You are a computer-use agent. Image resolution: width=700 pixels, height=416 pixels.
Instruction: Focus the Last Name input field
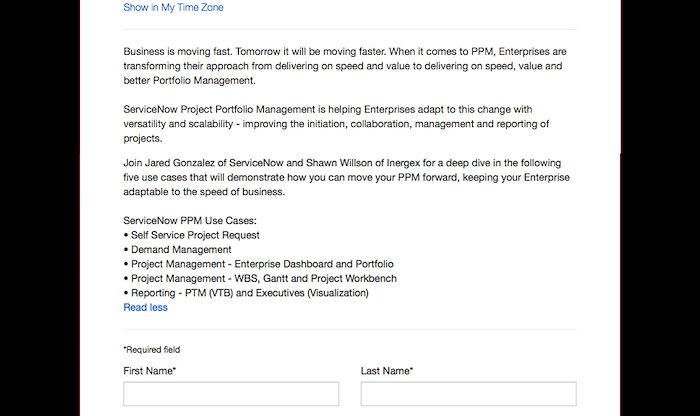click(x=469, y=394)
